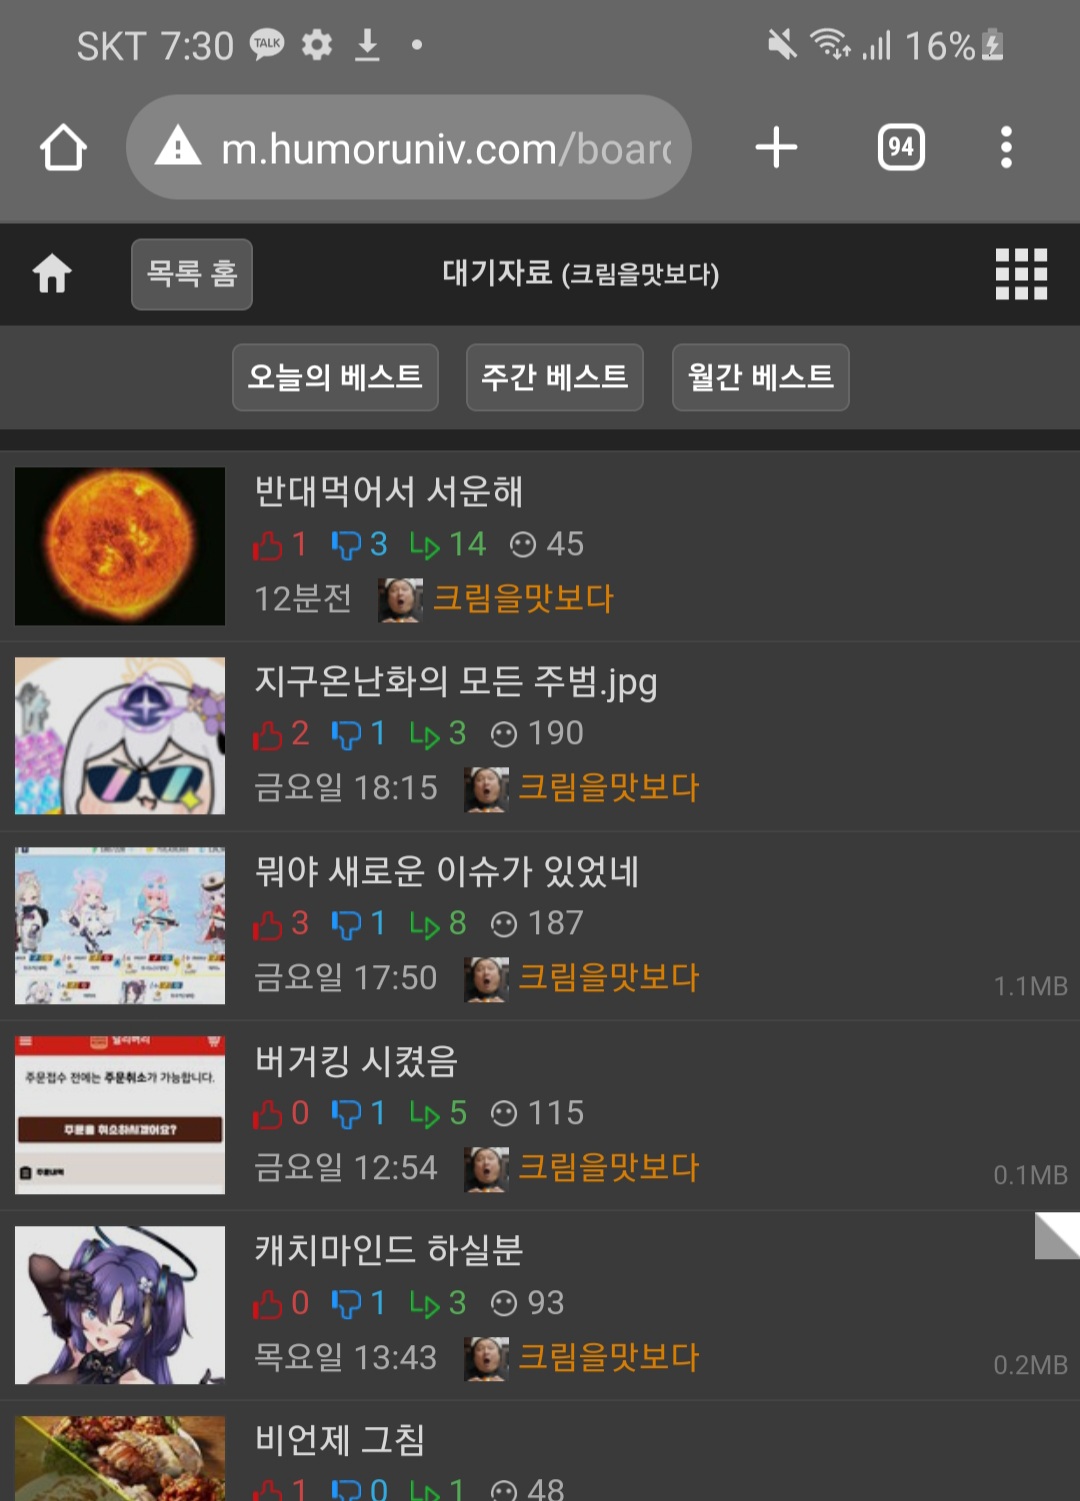The image size is (1080, 1501).
Task: Open post 지구온난화의 모든 주범.jpg
Action: [x=456, y=682]
